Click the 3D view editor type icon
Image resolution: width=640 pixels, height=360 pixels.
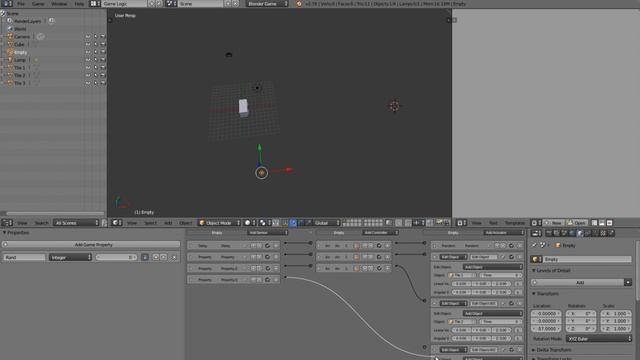pyautogui.click(x=117, y=223)
